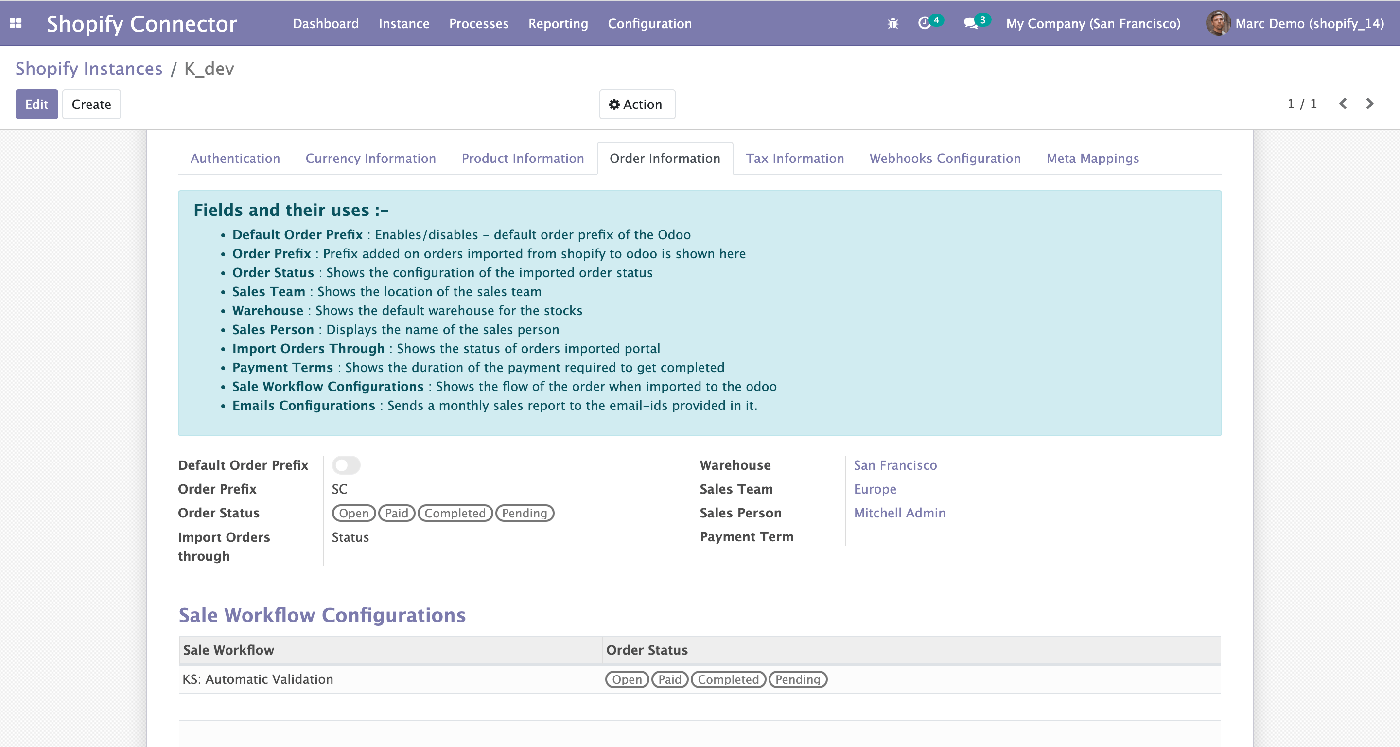Open the San Francisco warehouse link

896,465
